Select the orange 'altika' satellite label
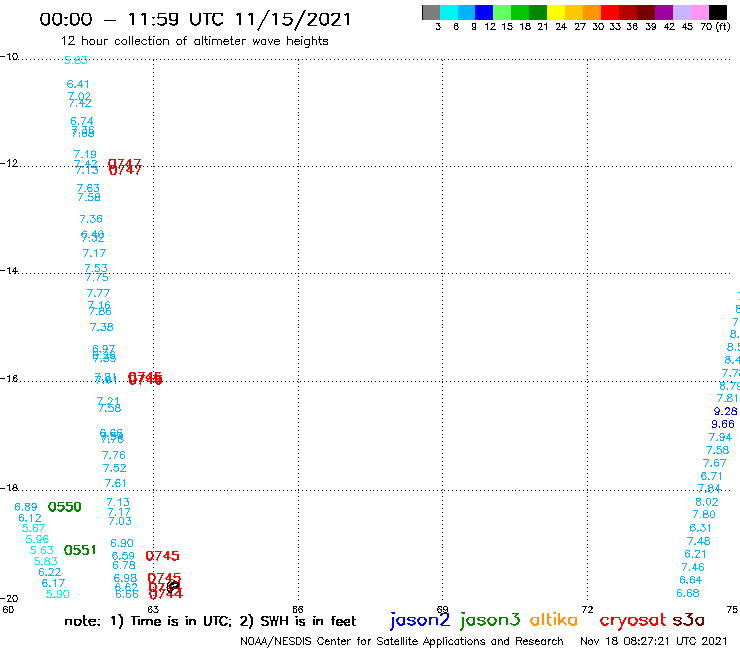Screen dimensions: 740x650 click(x=554, y=619)
